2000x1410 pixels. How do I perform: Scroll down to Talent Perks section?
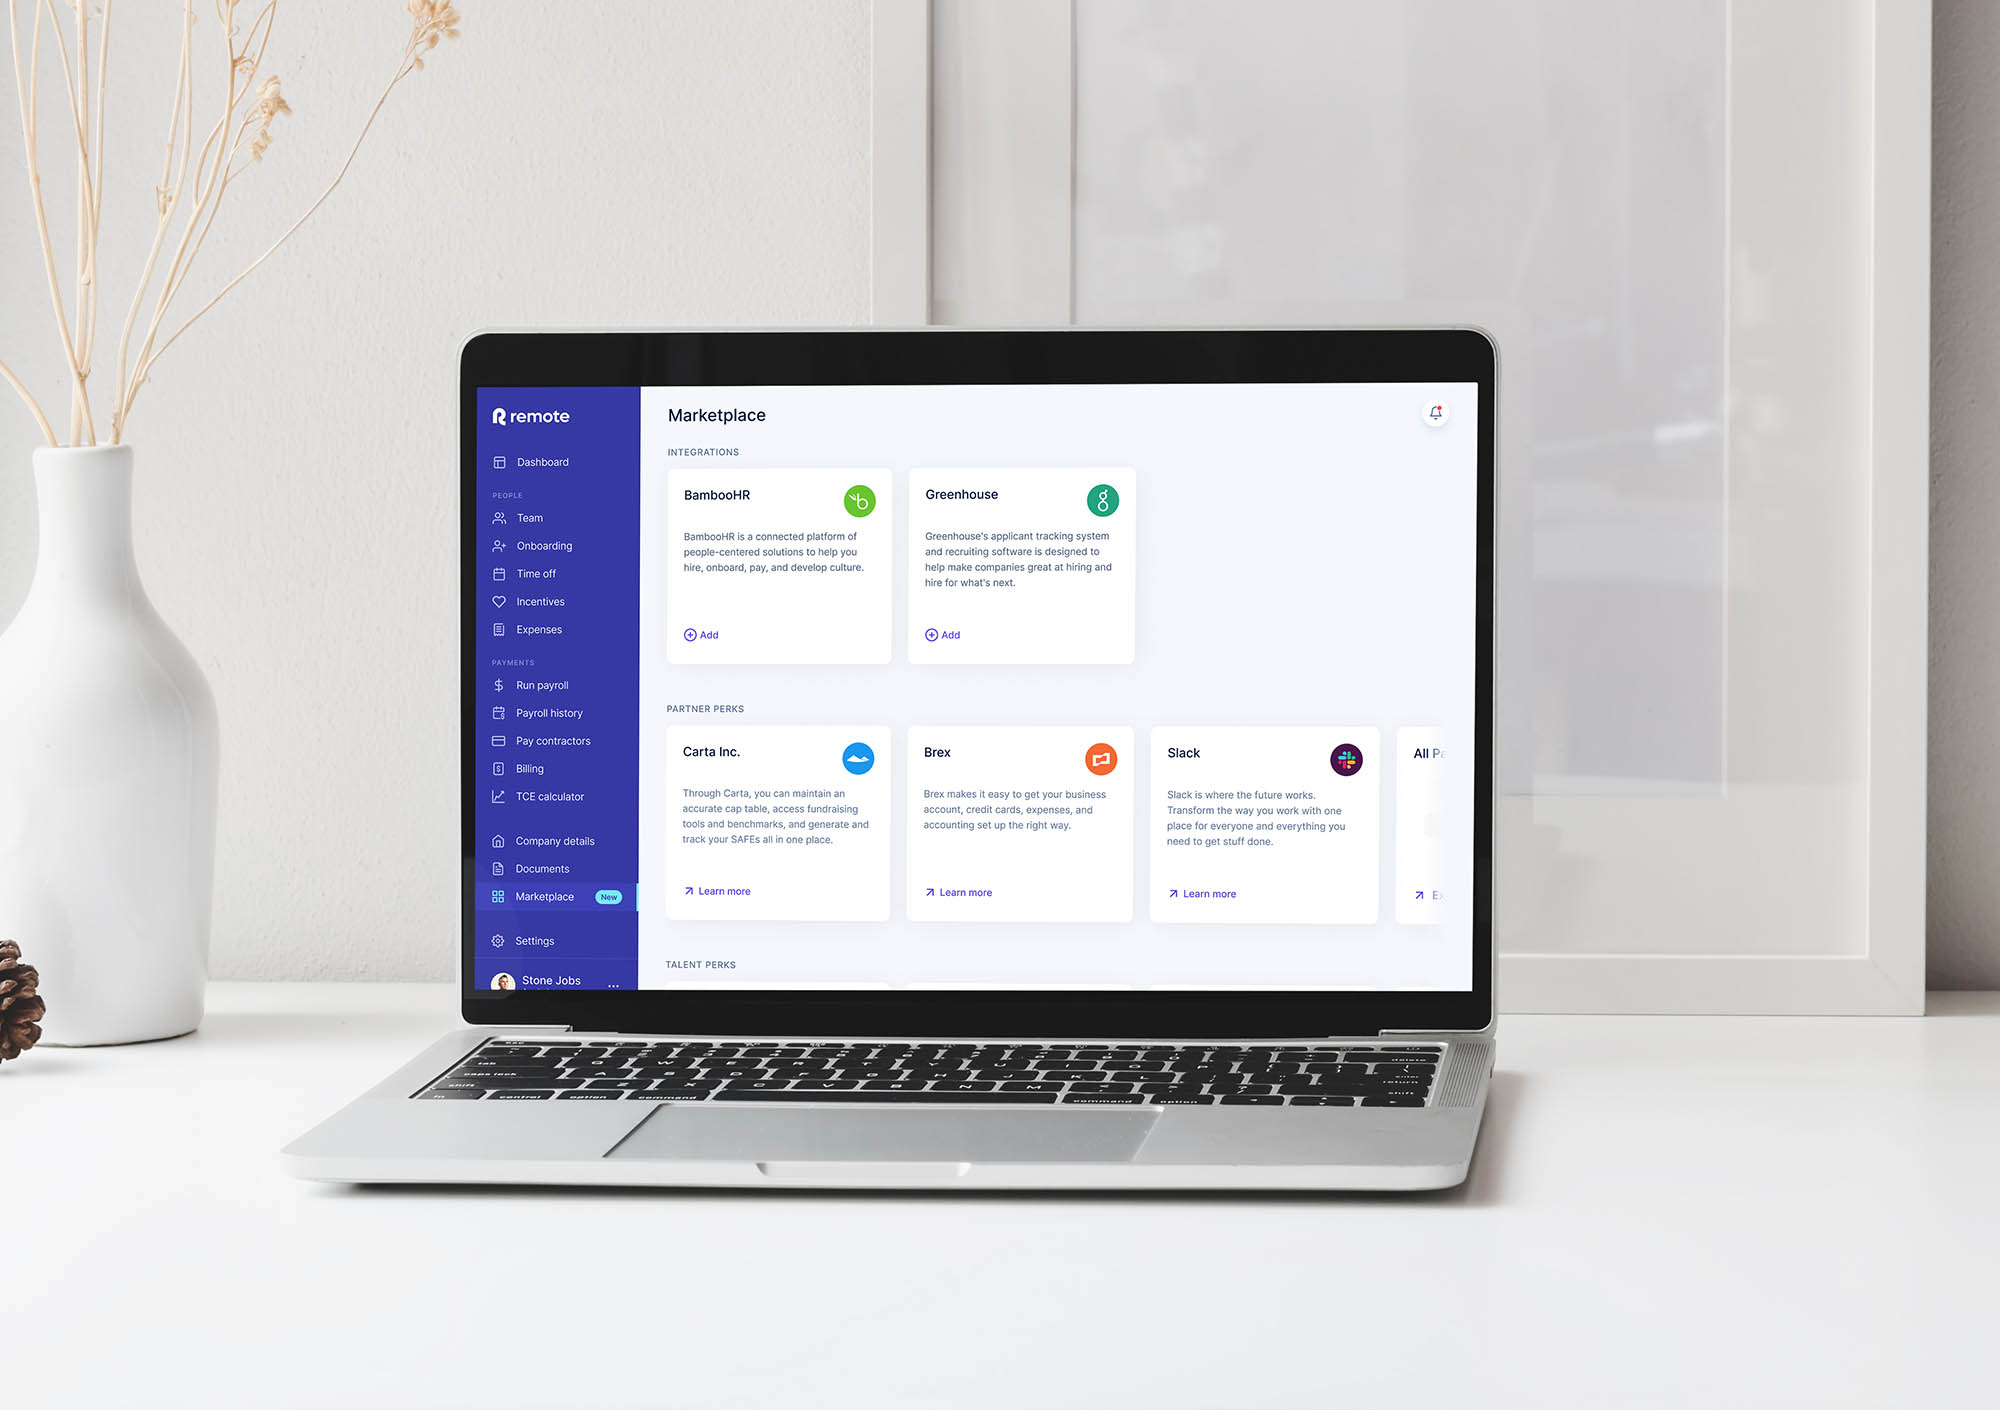703,964
